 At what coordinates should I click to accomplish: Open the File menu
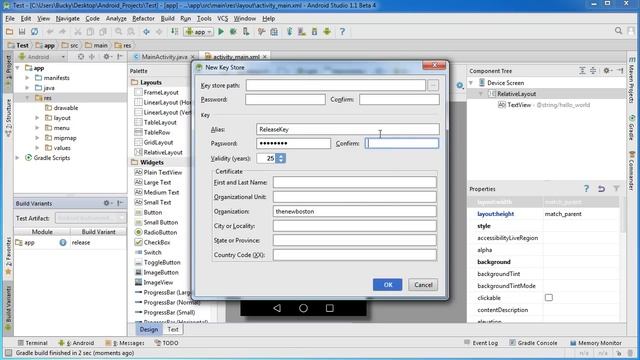10,18
